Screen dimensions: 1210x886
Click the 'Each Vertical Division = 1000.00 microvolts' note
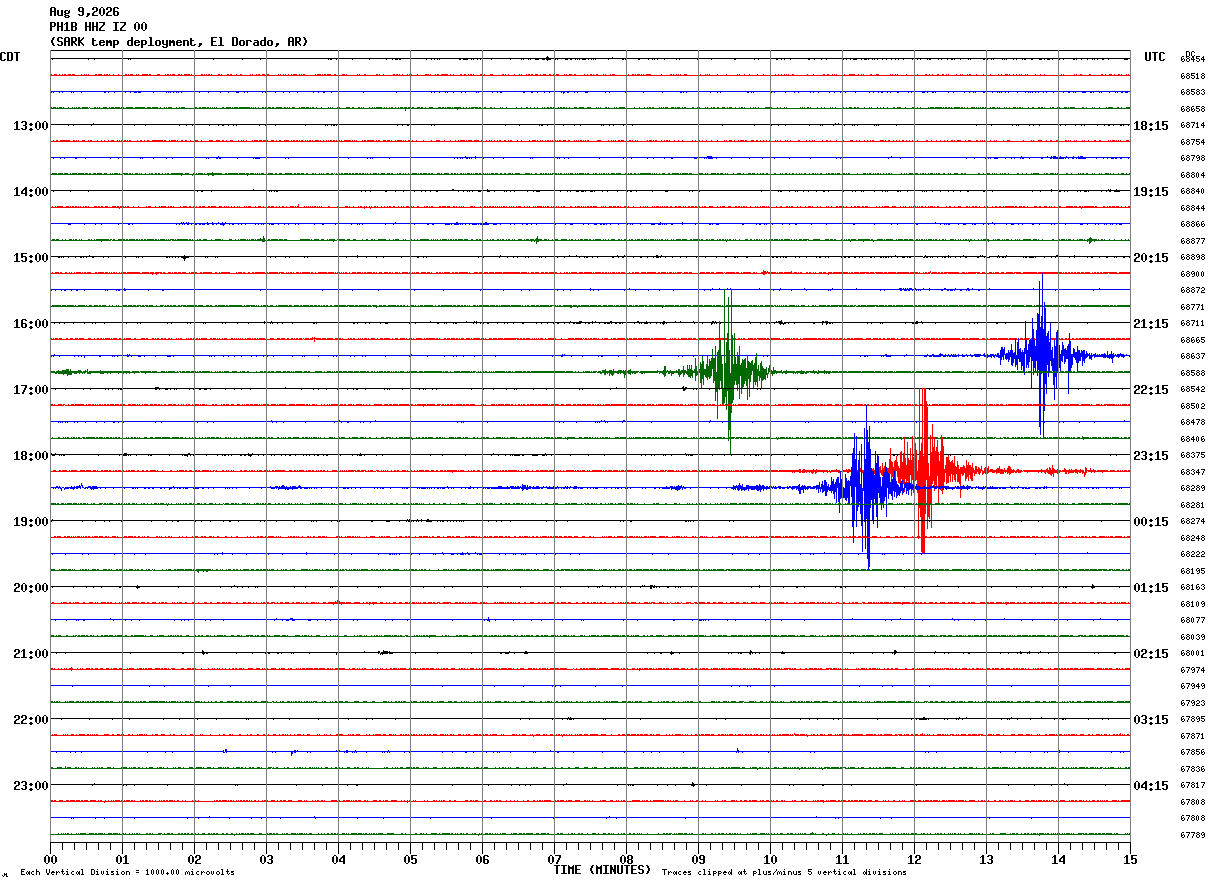click(127, 872)
